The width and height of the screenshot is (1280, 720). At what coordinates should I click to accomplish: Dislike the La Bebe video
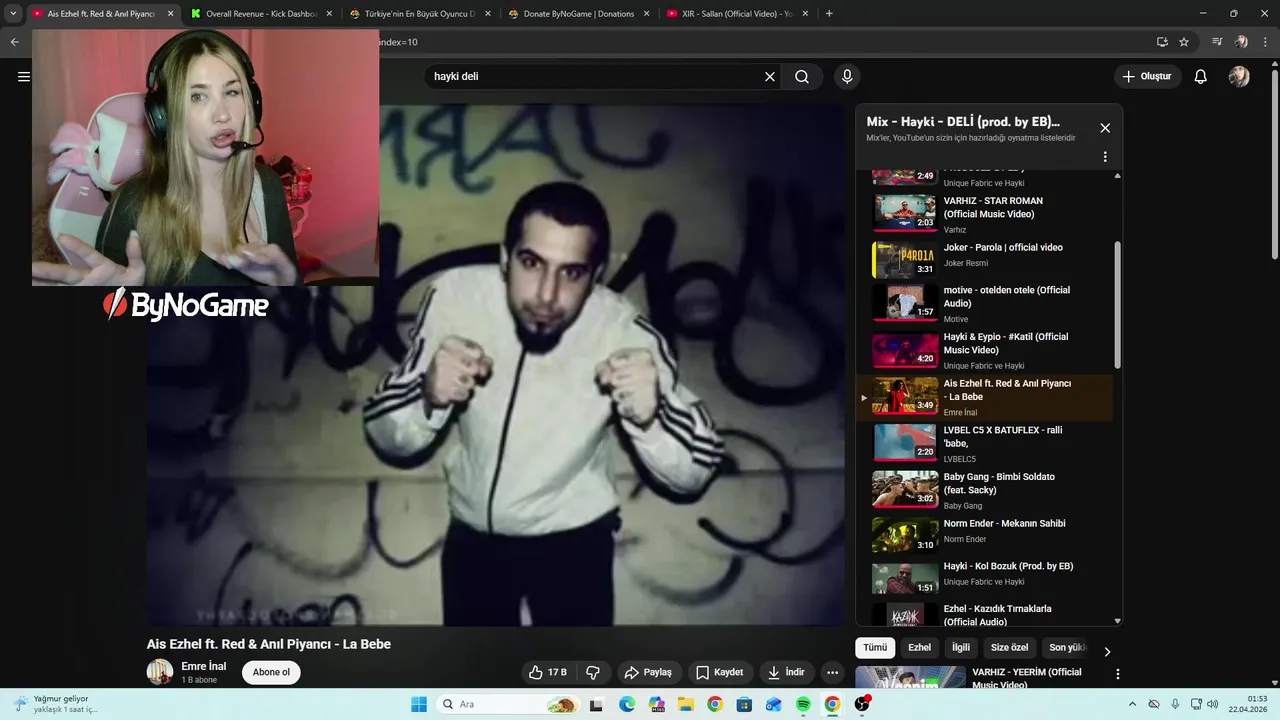(593, 672)
